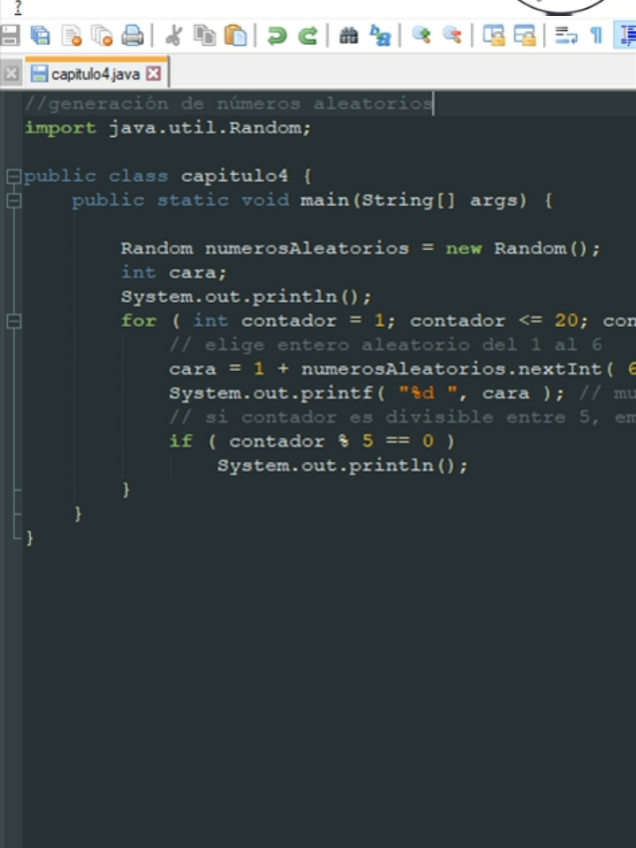Undo with the green back arrow

coord(277,36)
